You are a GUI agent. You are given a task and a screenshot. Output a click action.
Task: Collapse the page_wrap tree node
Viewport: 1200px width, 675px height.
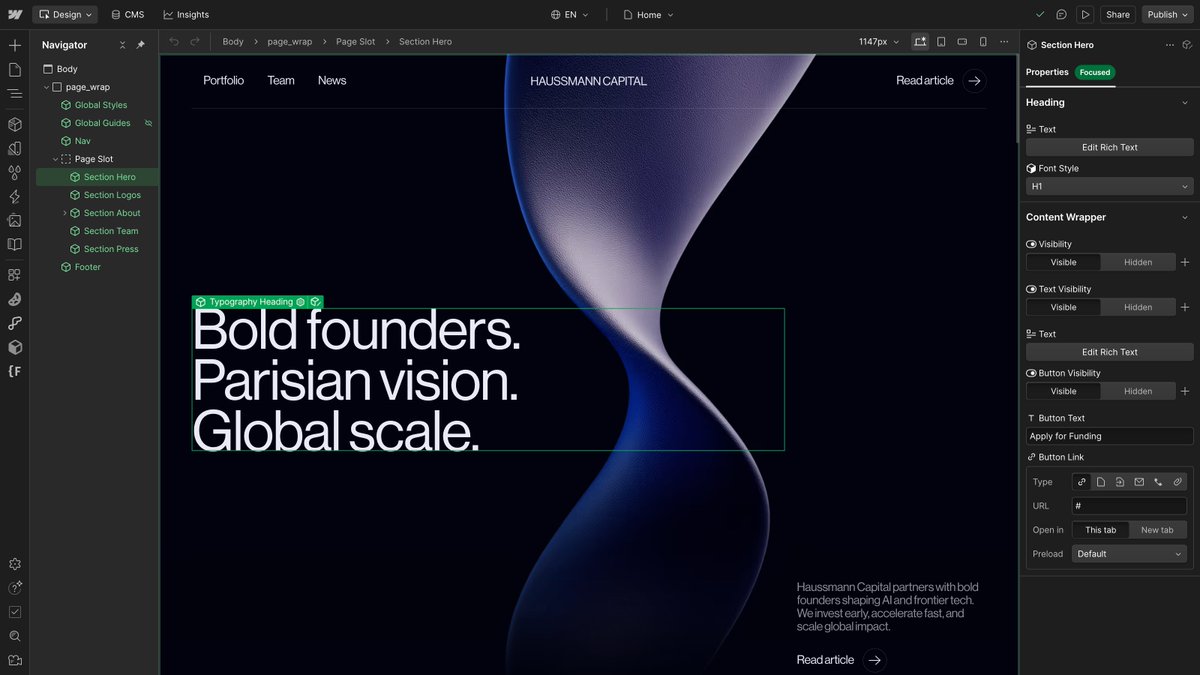pyautogui.click(x=46, y=87)
